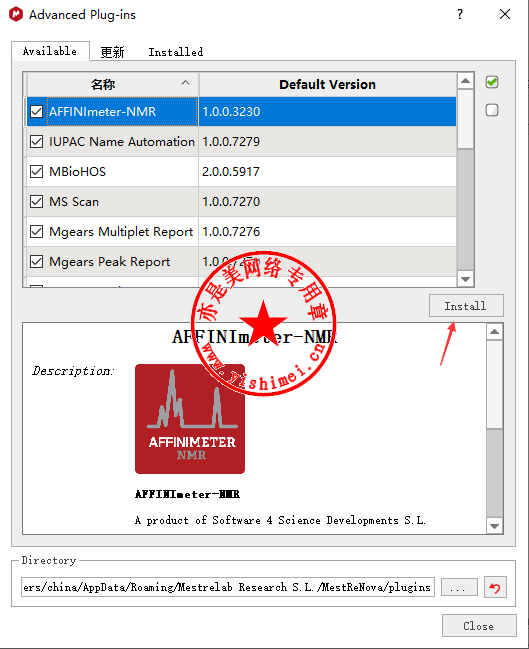The height and width of the screenshot is (649, 529).
Task: Click version cell 1.0.0.7276
Action: [327, 231]
